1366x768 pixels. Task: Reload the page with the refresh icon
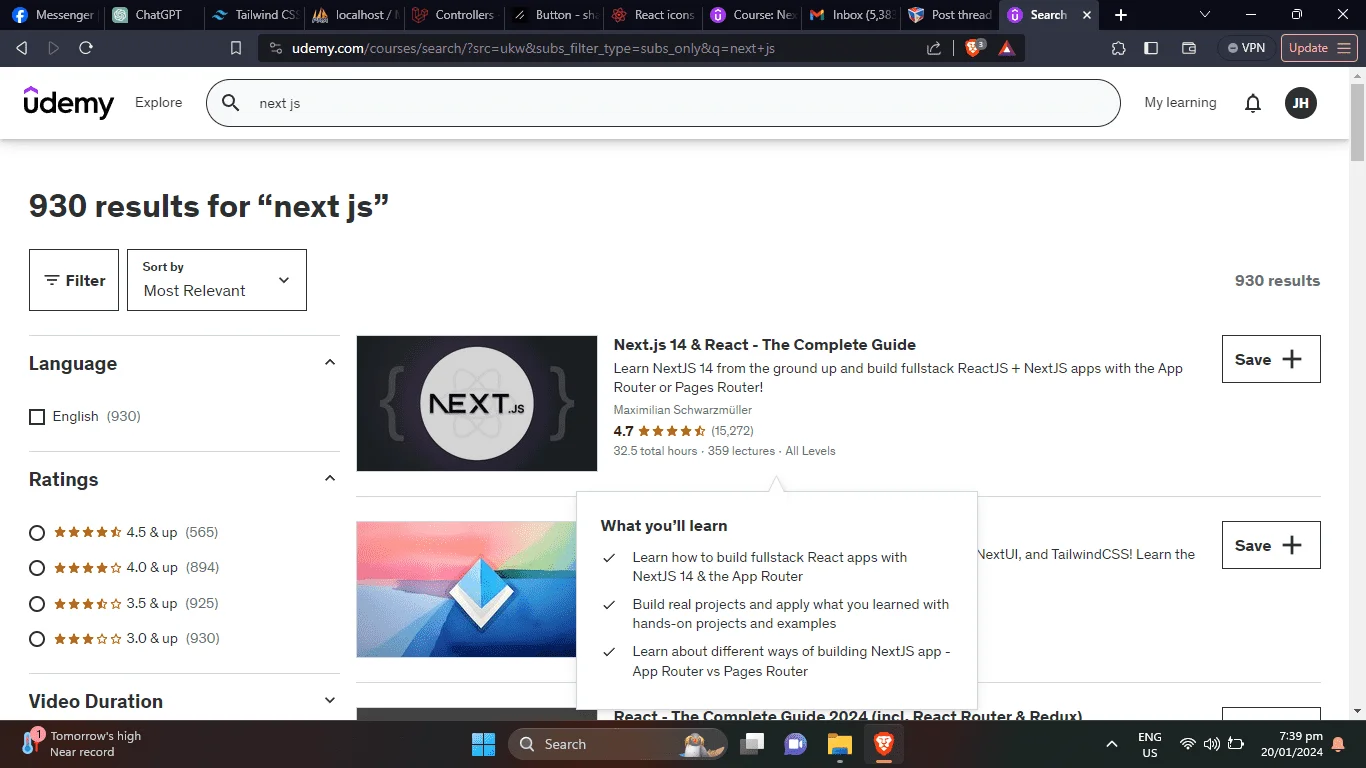coord(86,48)
